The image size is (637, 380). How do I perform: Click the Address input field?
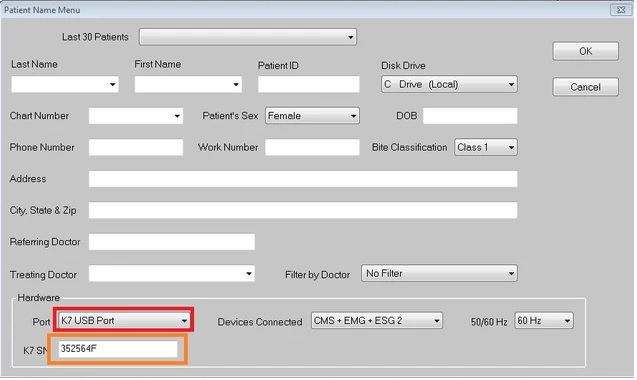pyautogui.click(x=304, y=179)
